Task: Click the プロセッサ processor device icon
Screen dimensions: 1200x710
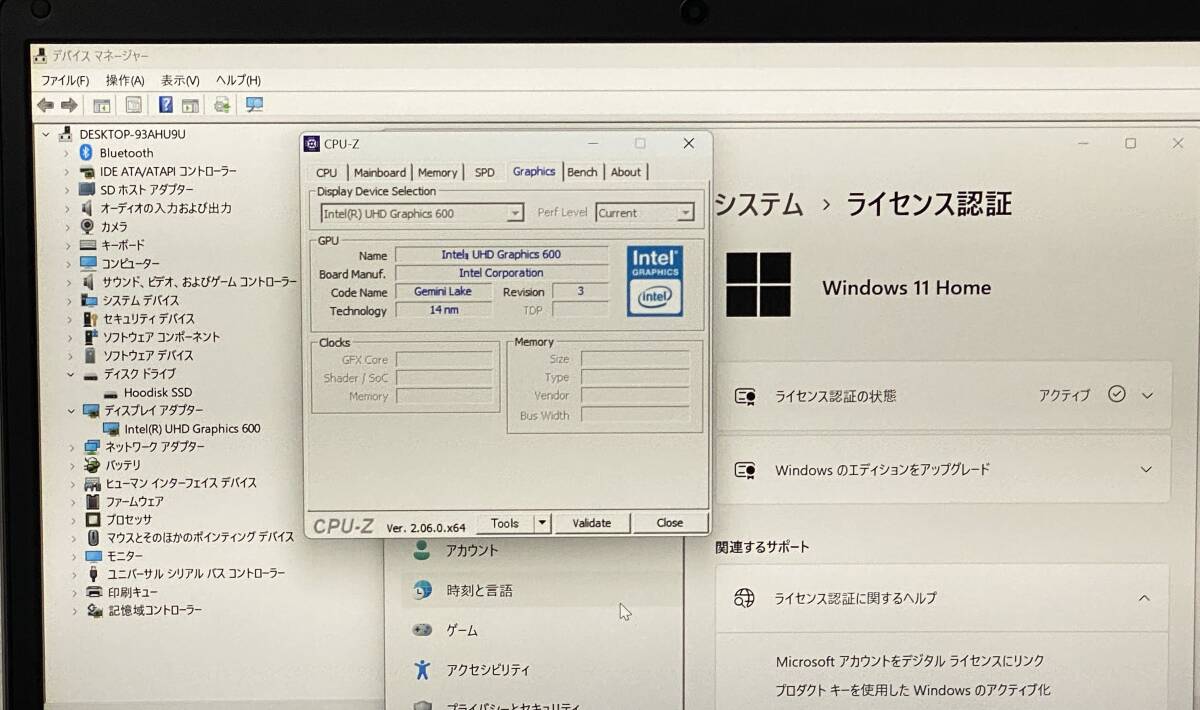Action: tap(92, 520)
